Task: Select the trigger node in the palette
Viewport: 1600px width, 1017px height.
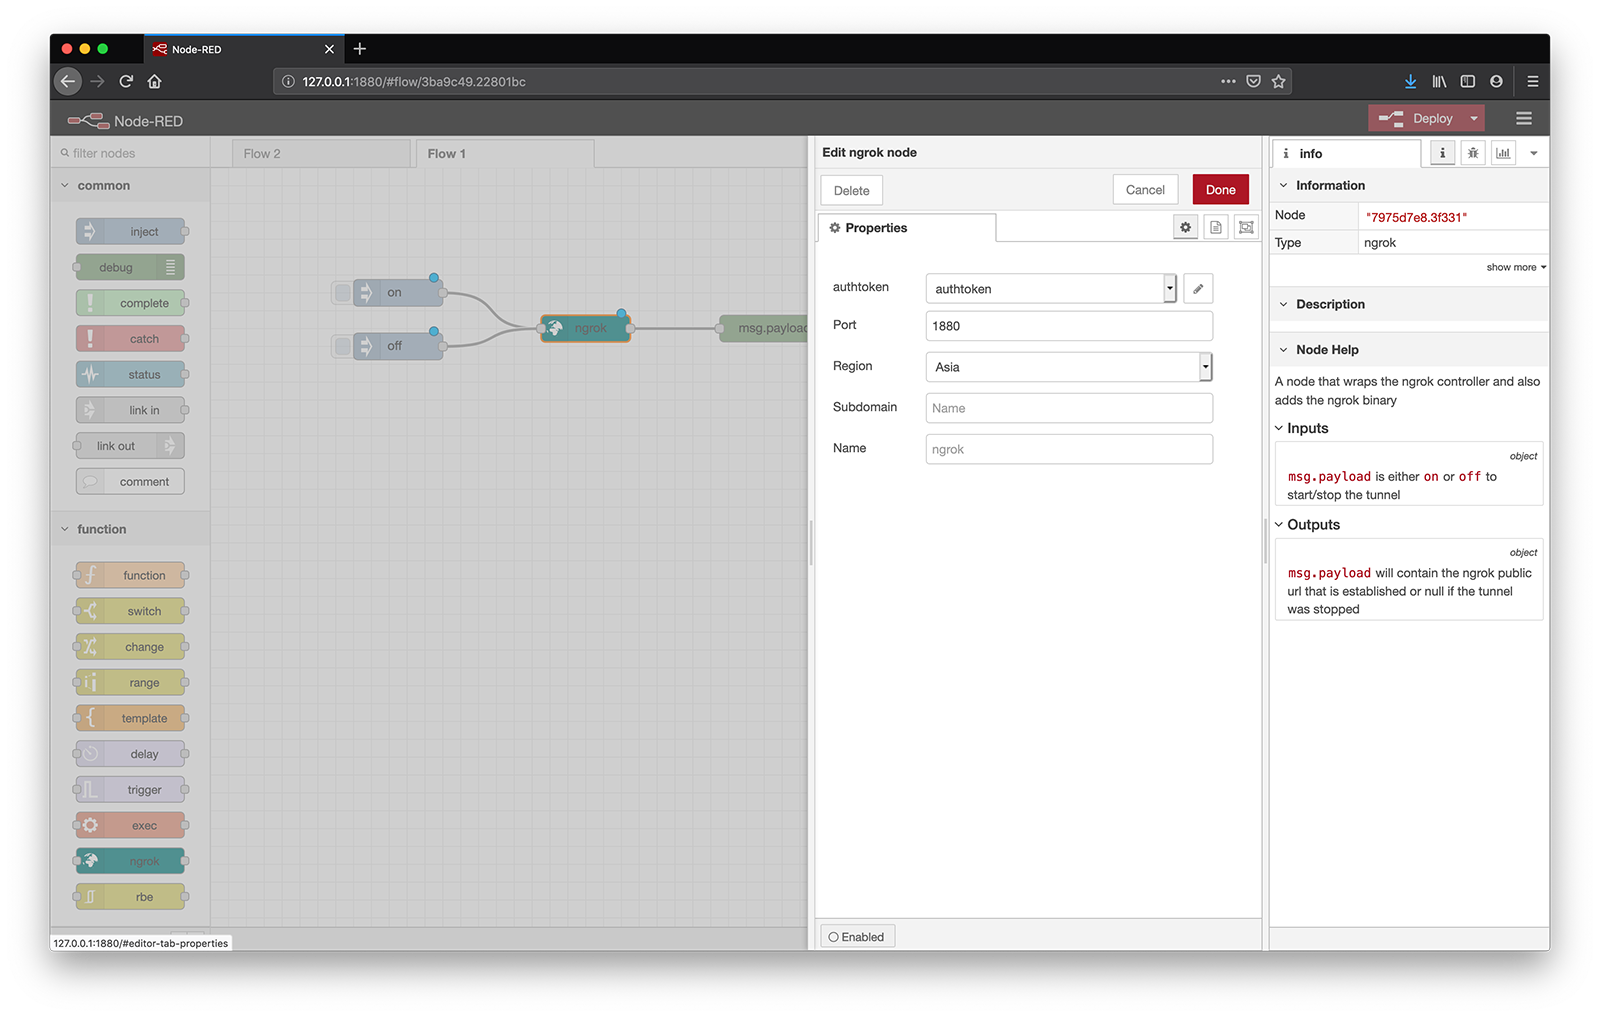Action: point(130,789)
